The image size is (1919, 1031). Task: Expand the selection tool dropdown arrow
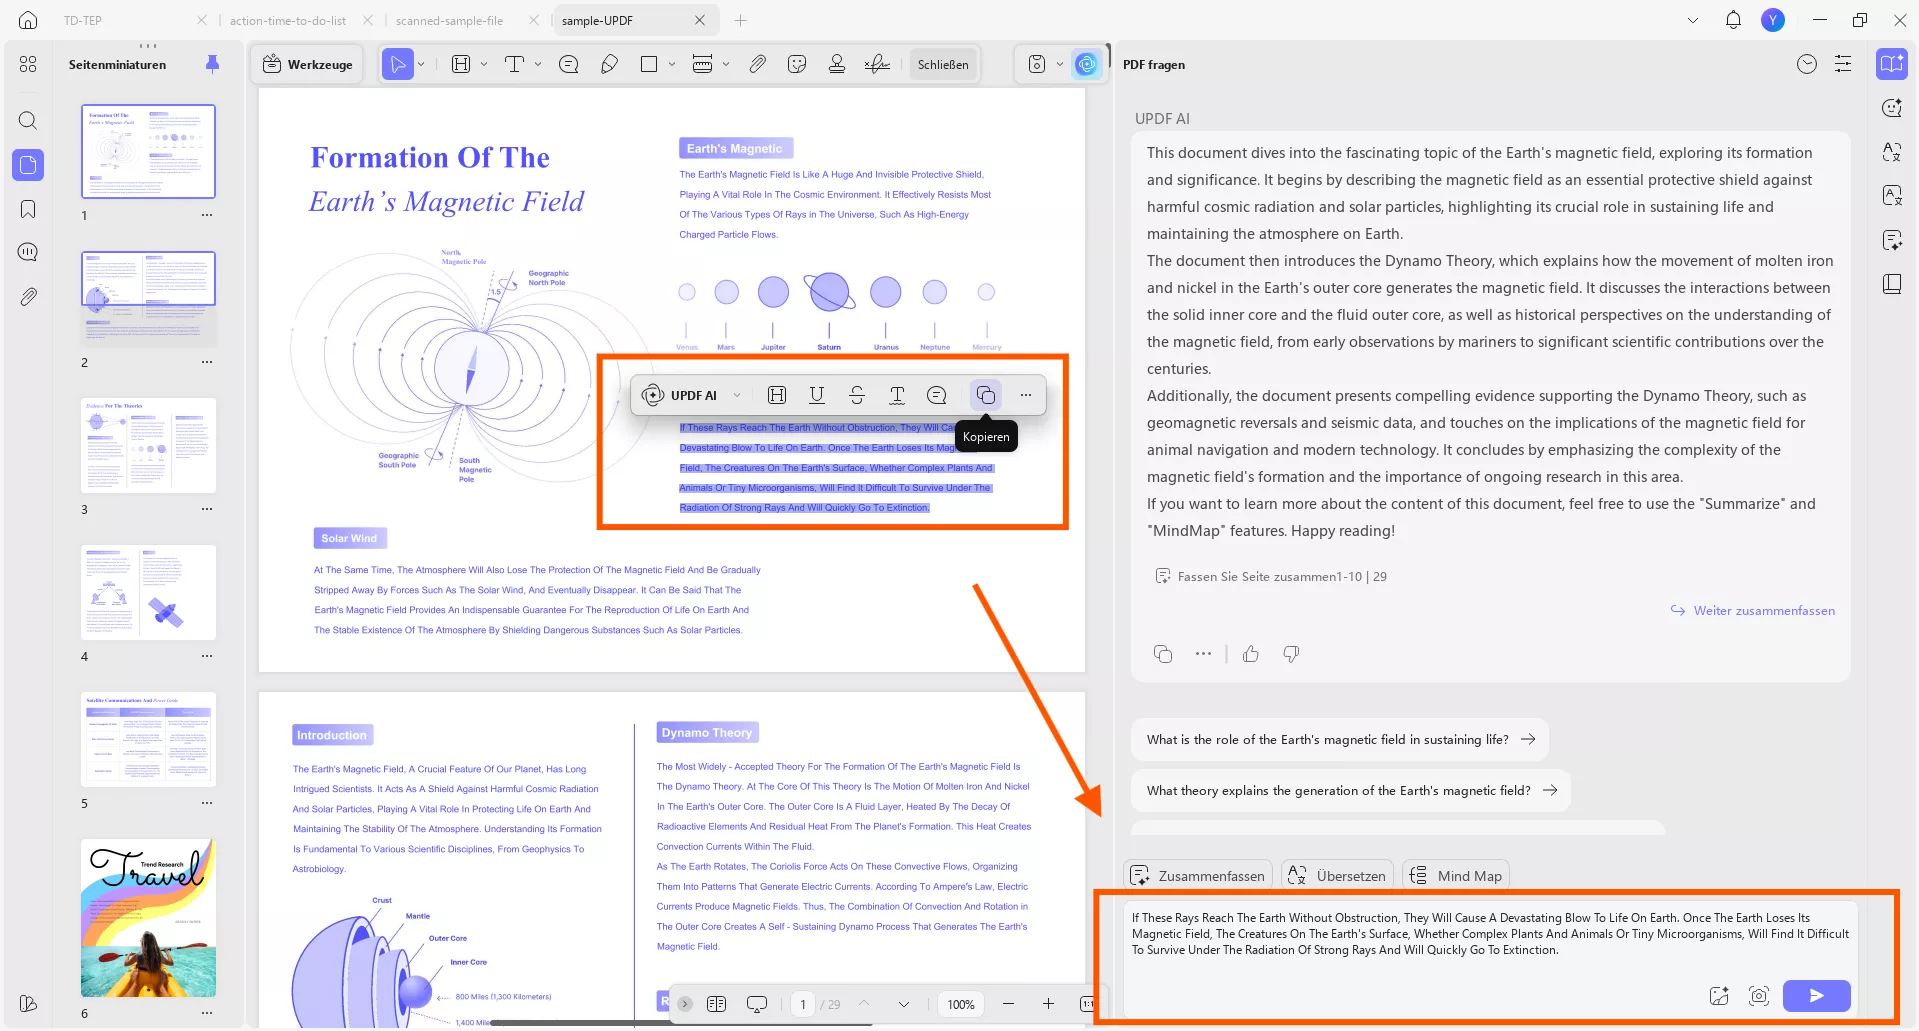(421, 64)
